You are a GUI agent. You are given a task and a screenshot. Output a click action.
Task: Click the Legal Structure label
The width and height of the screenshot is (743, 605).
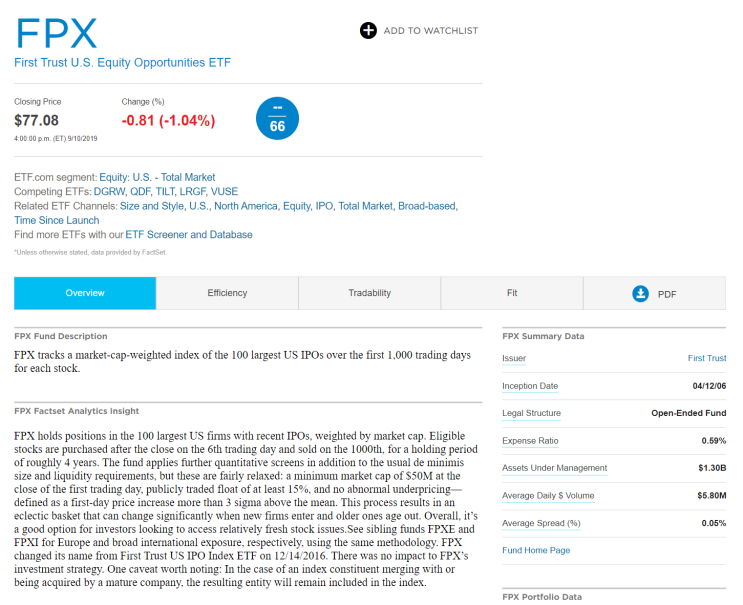(x=531, y=413)
